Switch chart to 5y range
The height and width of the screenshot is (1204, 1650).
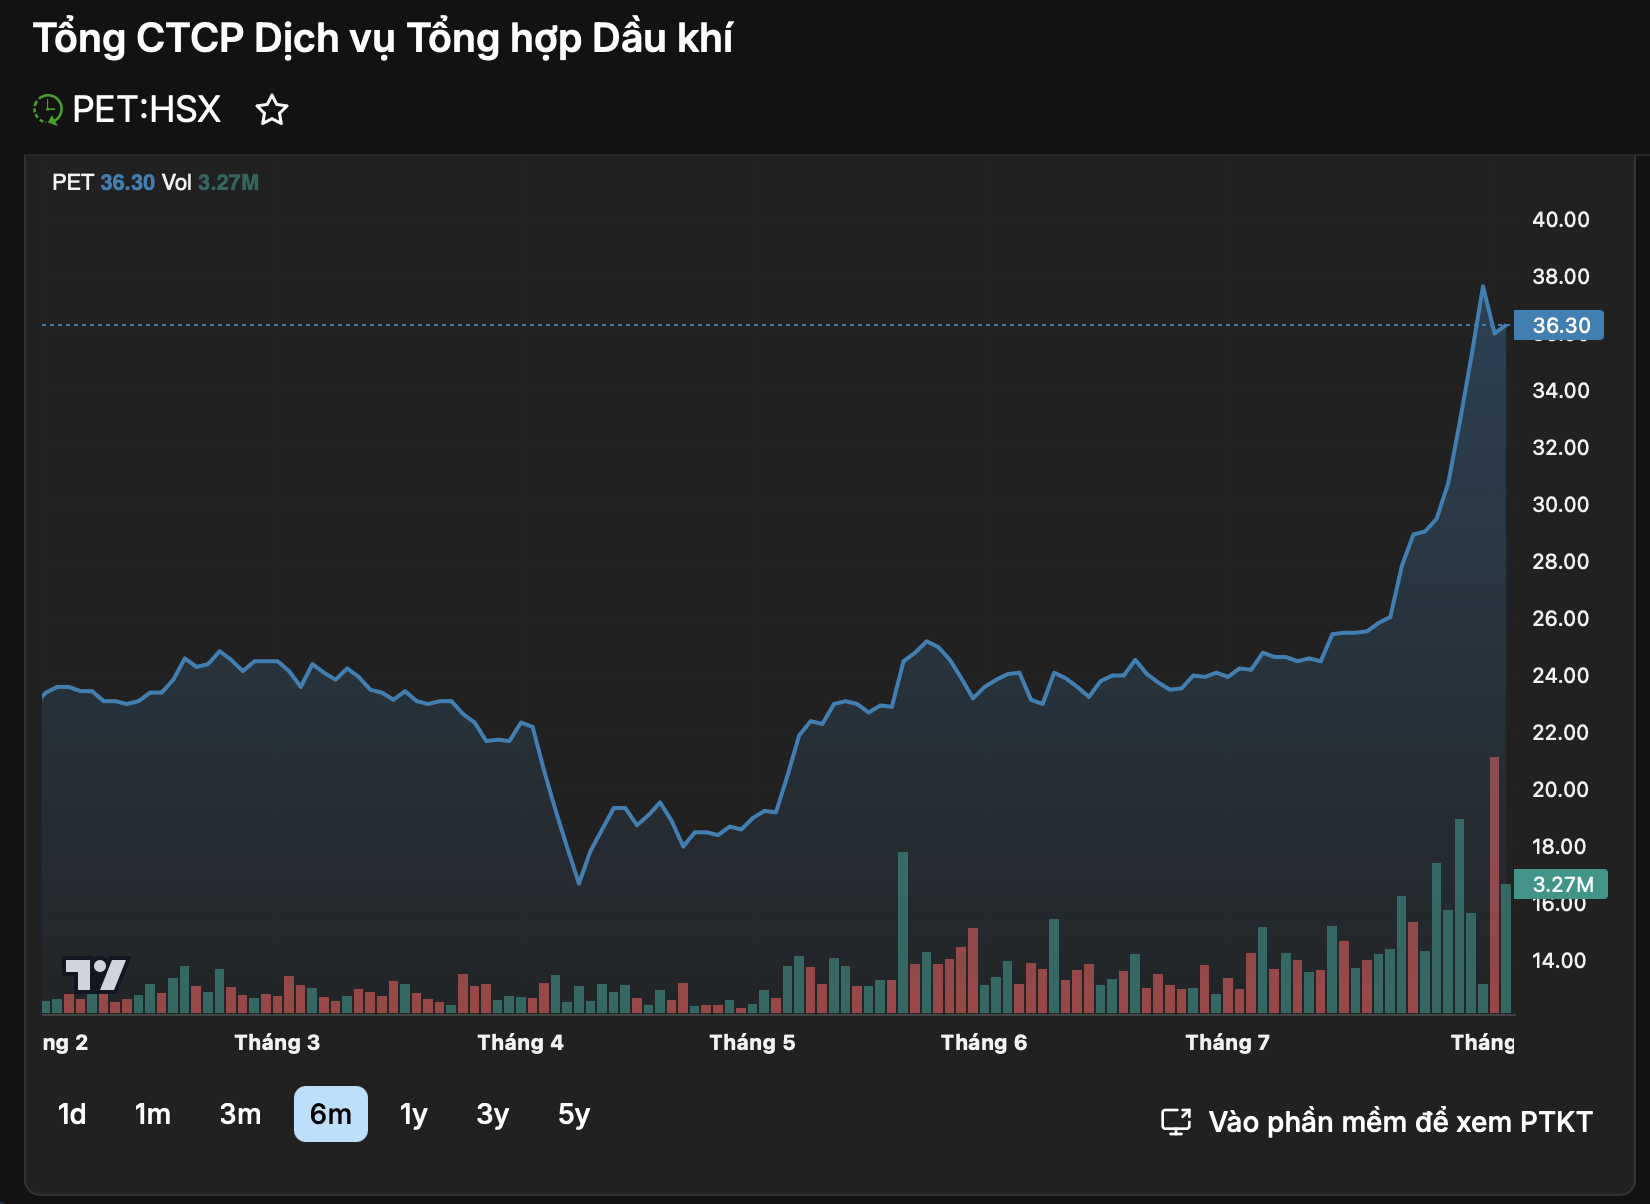[574, 1114]
